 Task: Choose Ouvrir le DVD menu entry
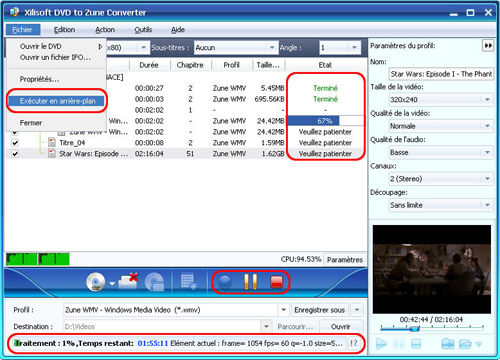pyautogui.click(x=56, y=46)
